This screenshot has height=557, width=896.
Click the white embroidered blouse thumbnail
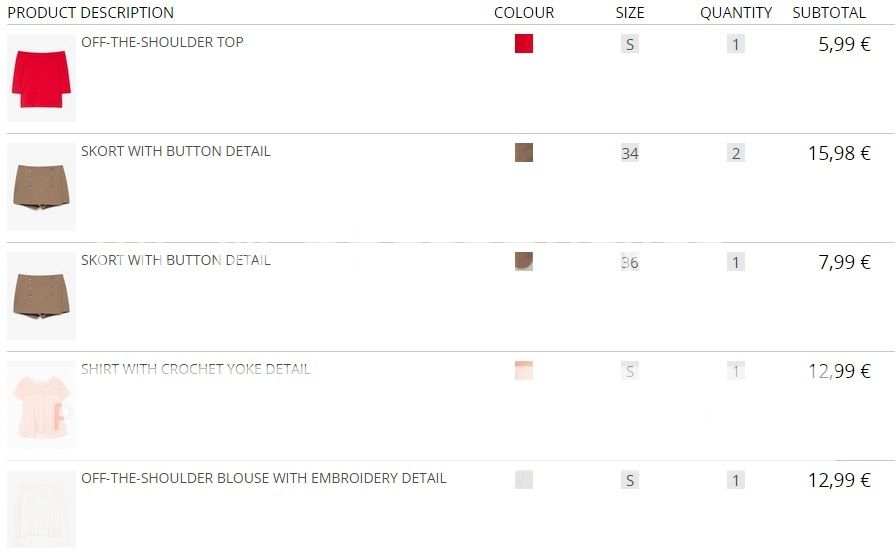[x=41, y=508]
